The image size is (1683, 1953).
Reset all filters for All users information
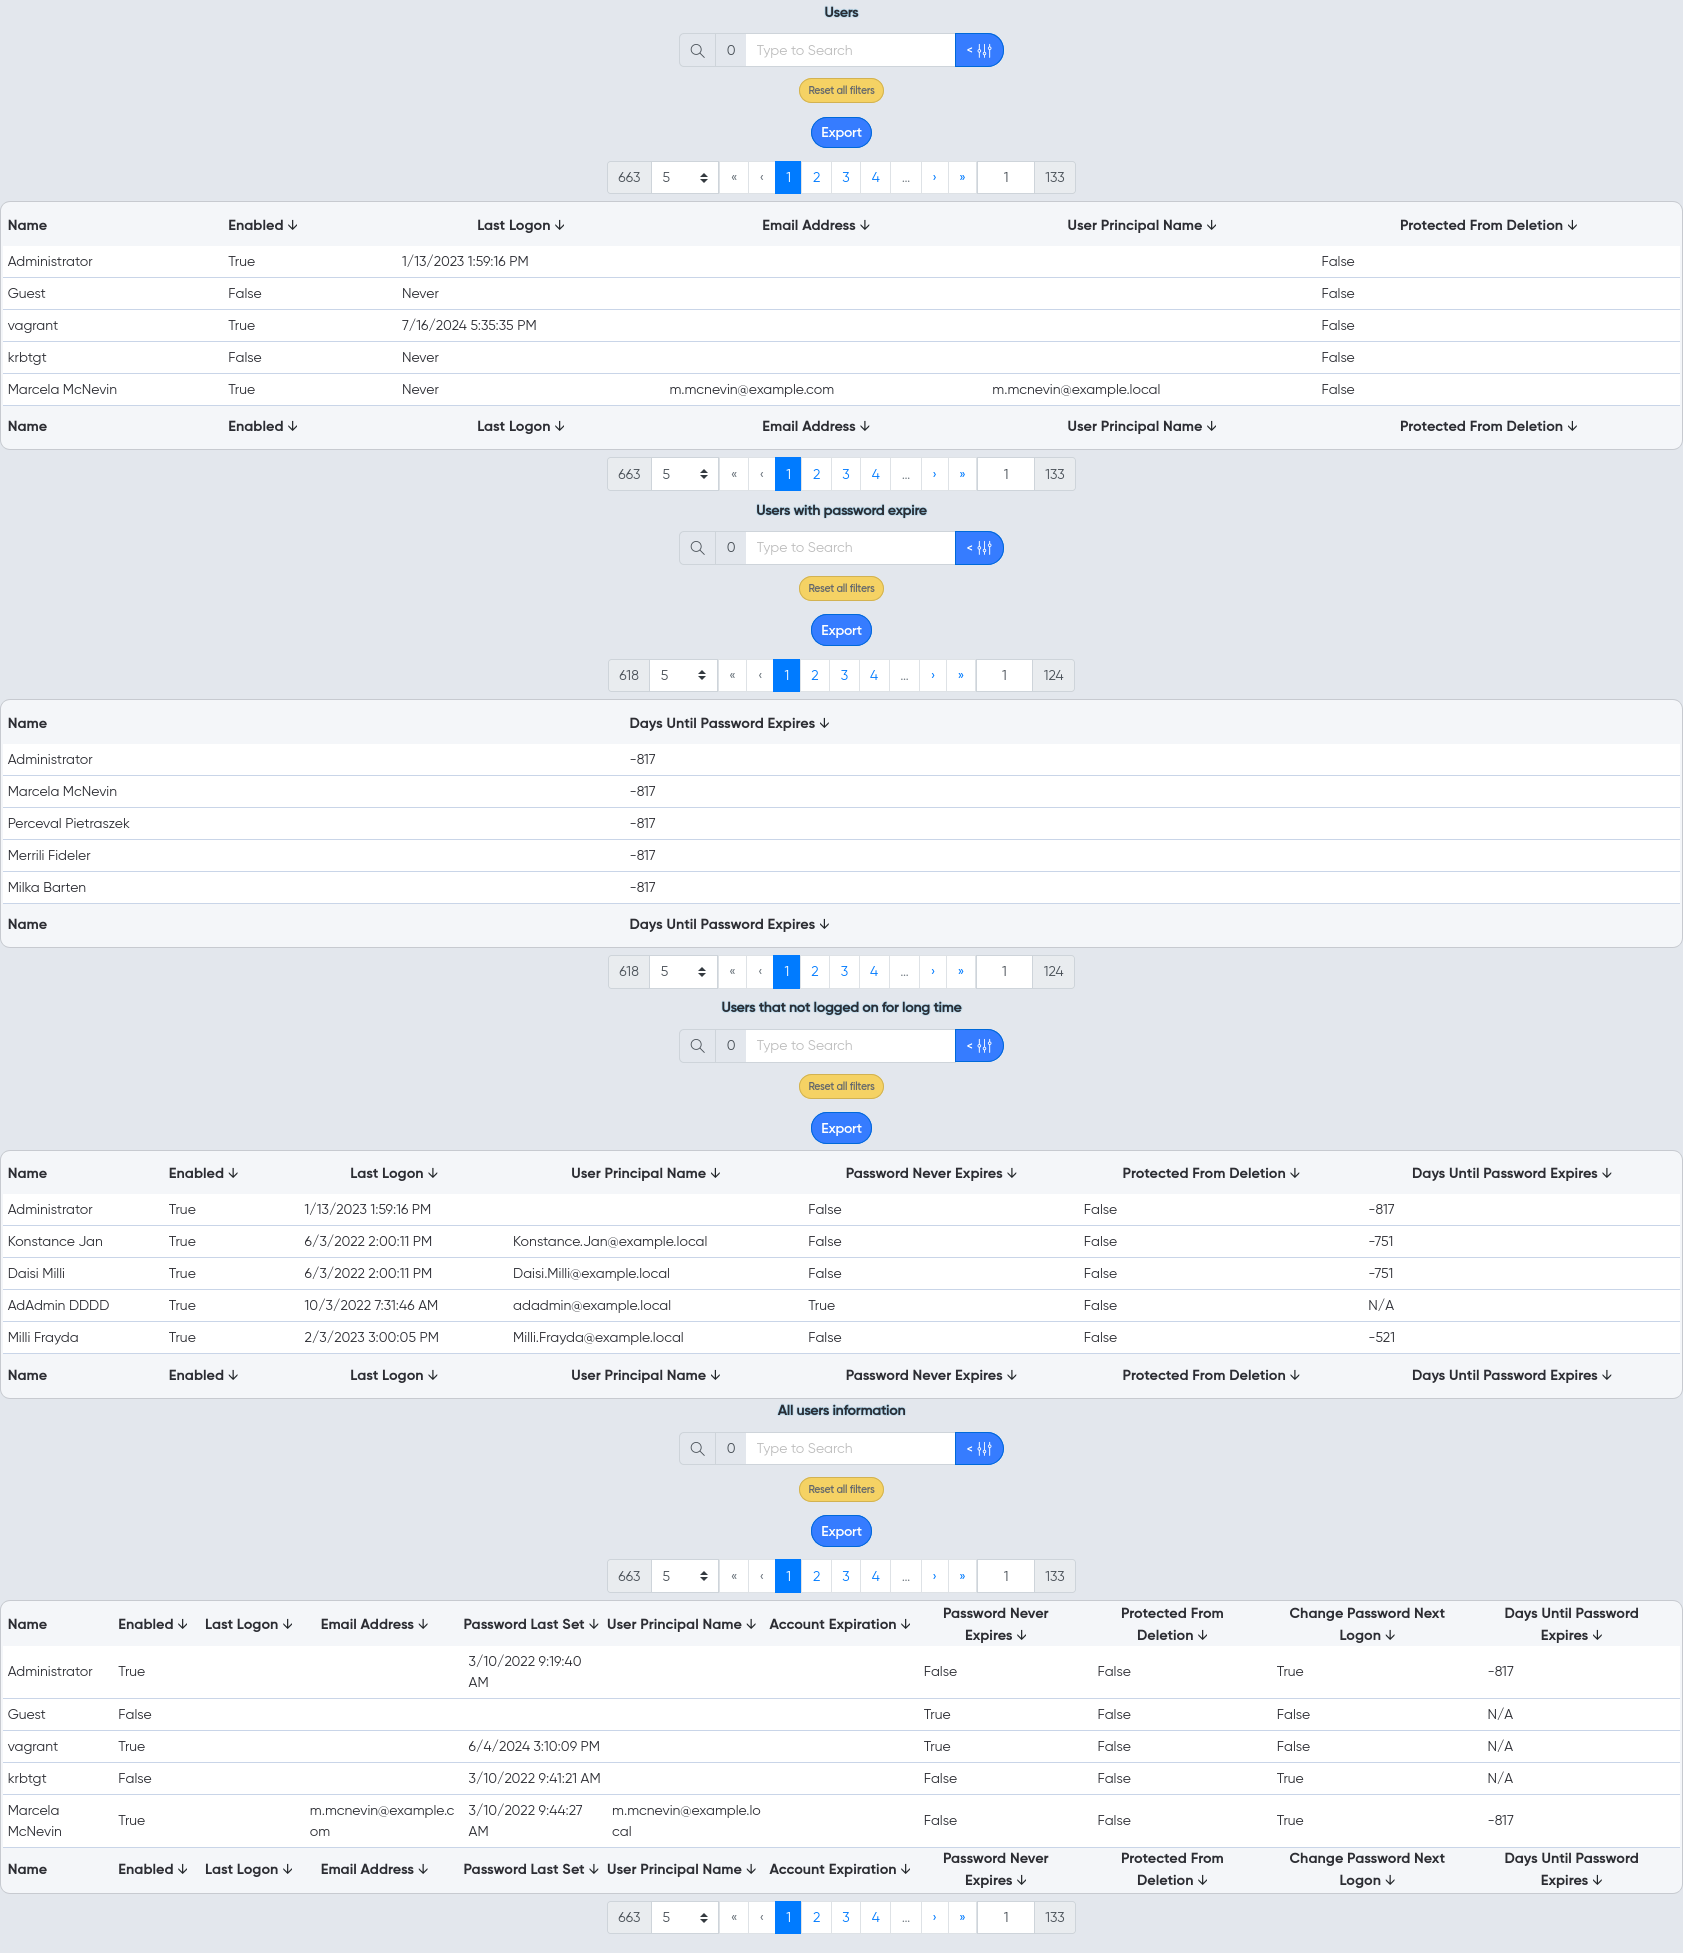(841, 1489)
